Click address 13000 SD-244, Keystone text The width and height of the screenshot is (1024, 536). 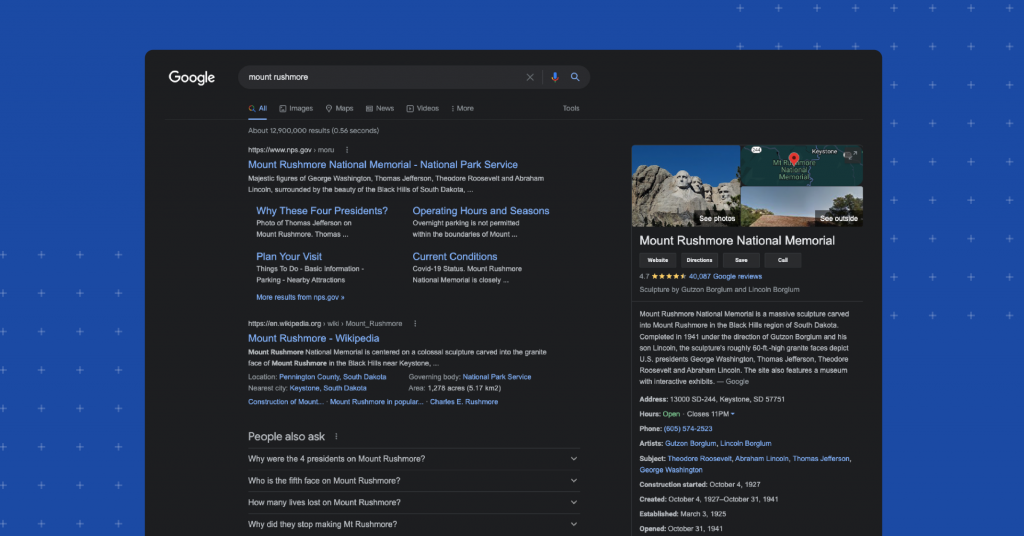pyautogui.click(x=726, y=399)
